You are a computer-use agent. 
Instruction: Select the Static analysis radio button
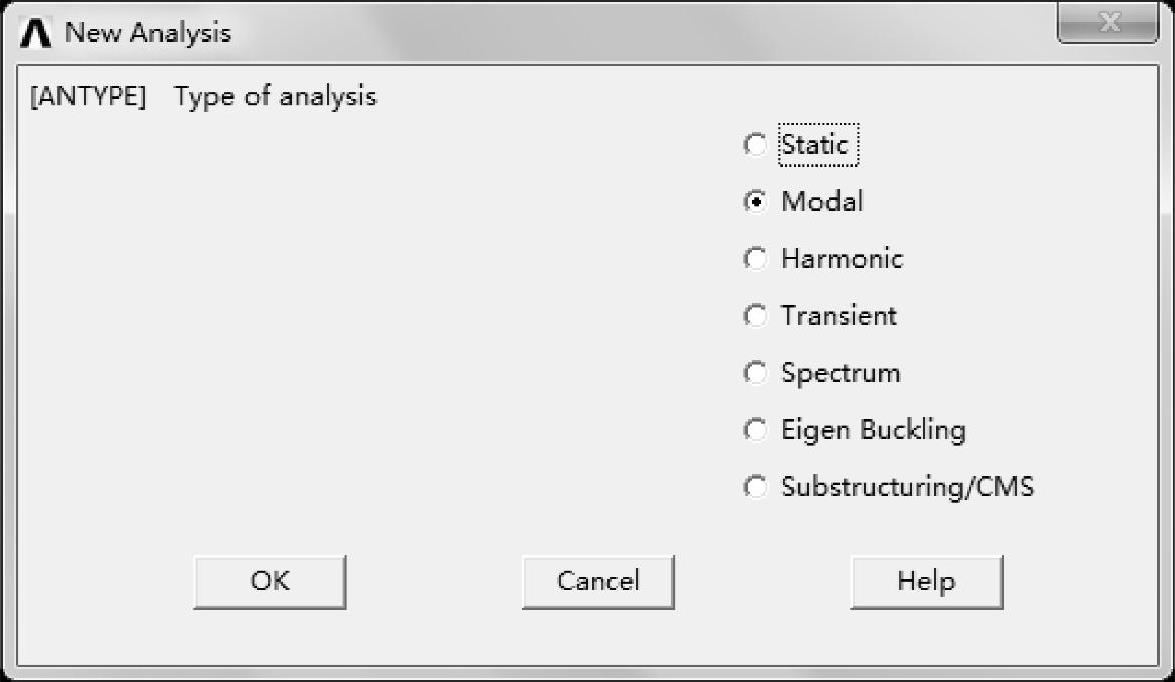756,145
